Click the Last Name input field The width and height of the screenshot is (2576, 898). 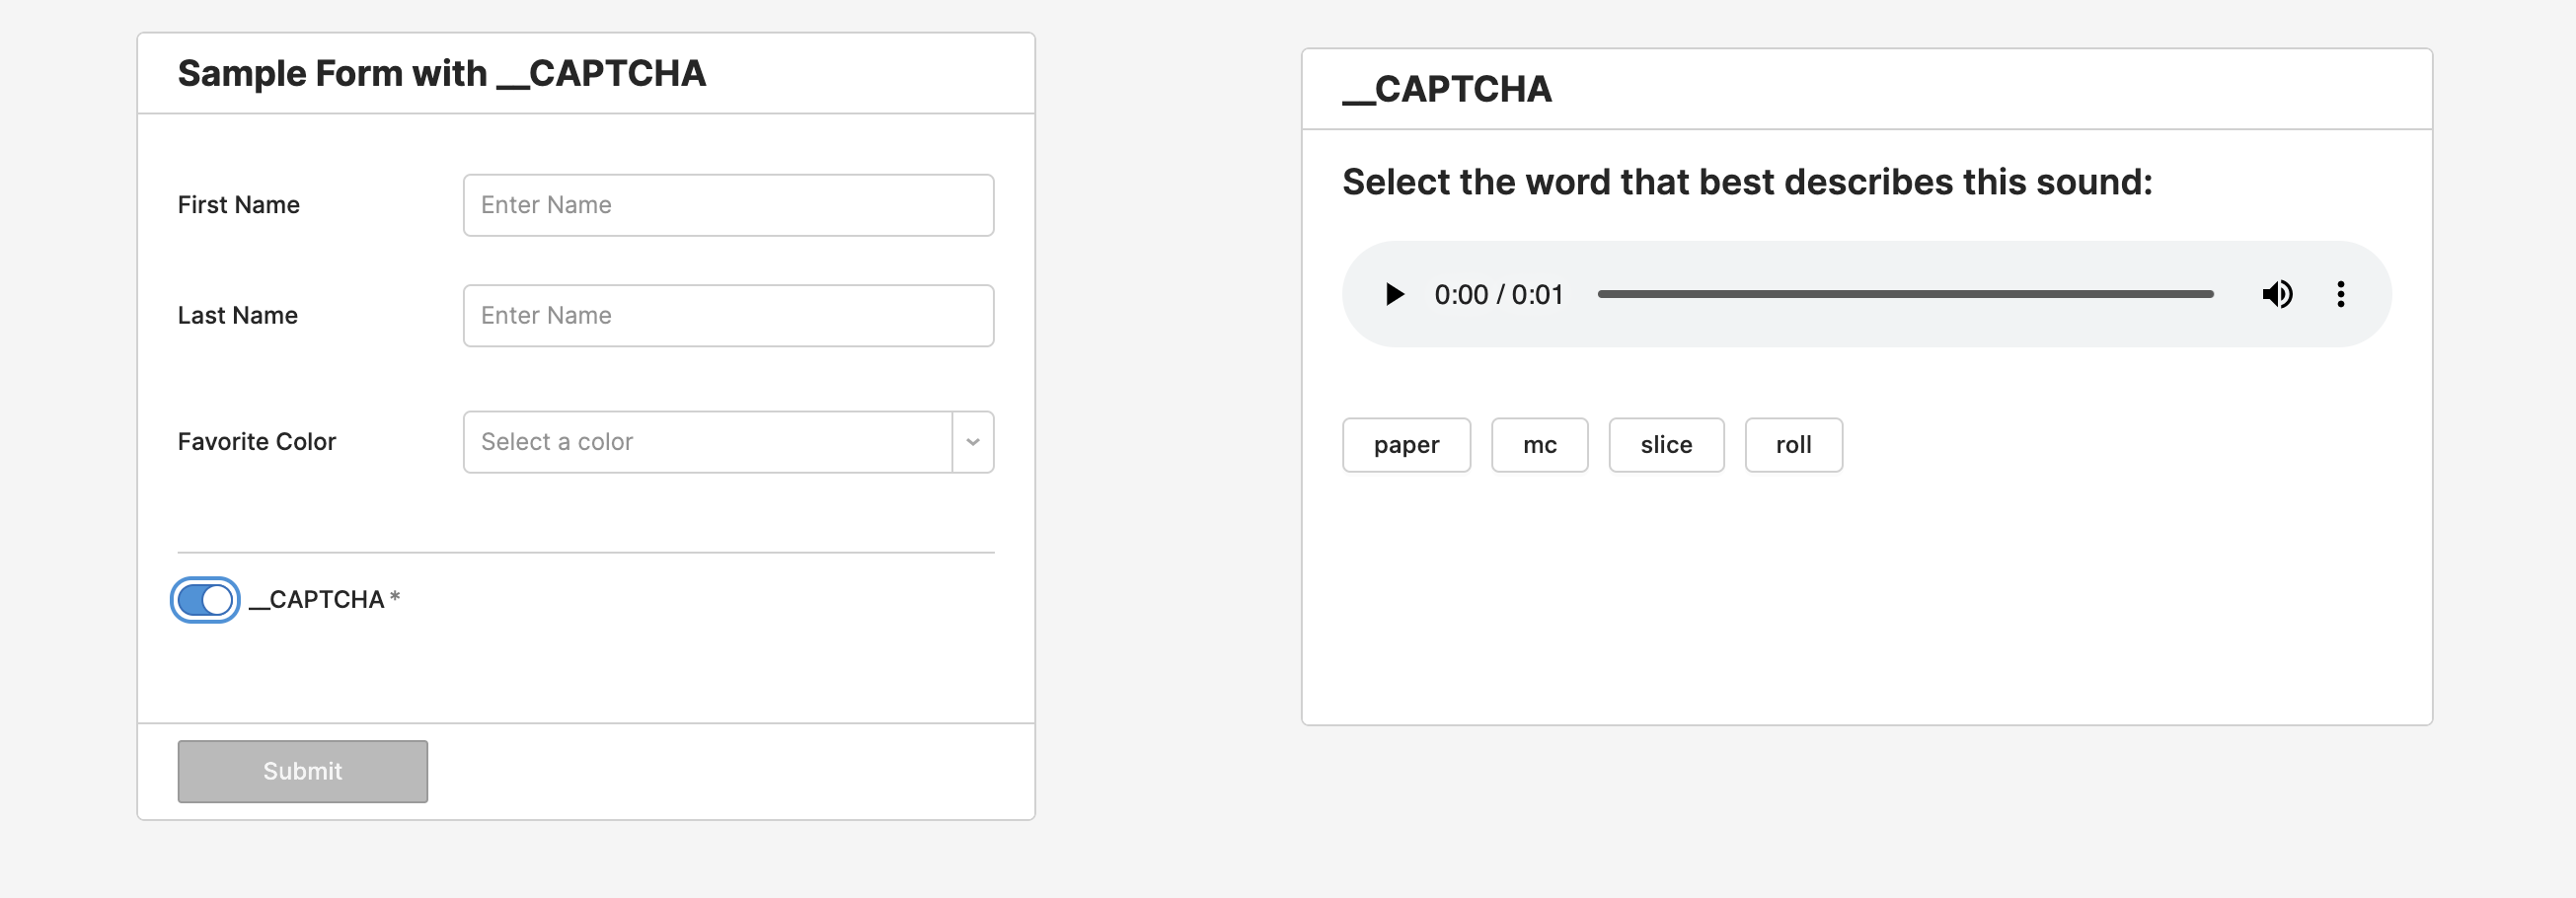727,316
